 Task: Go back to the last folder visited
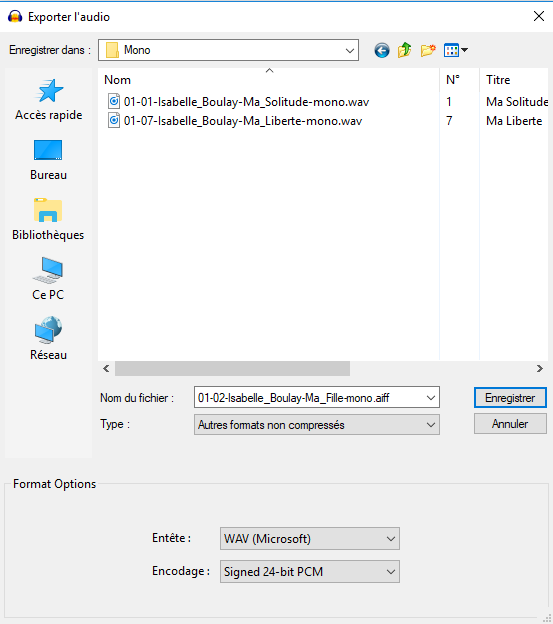(x=382, y=50)
